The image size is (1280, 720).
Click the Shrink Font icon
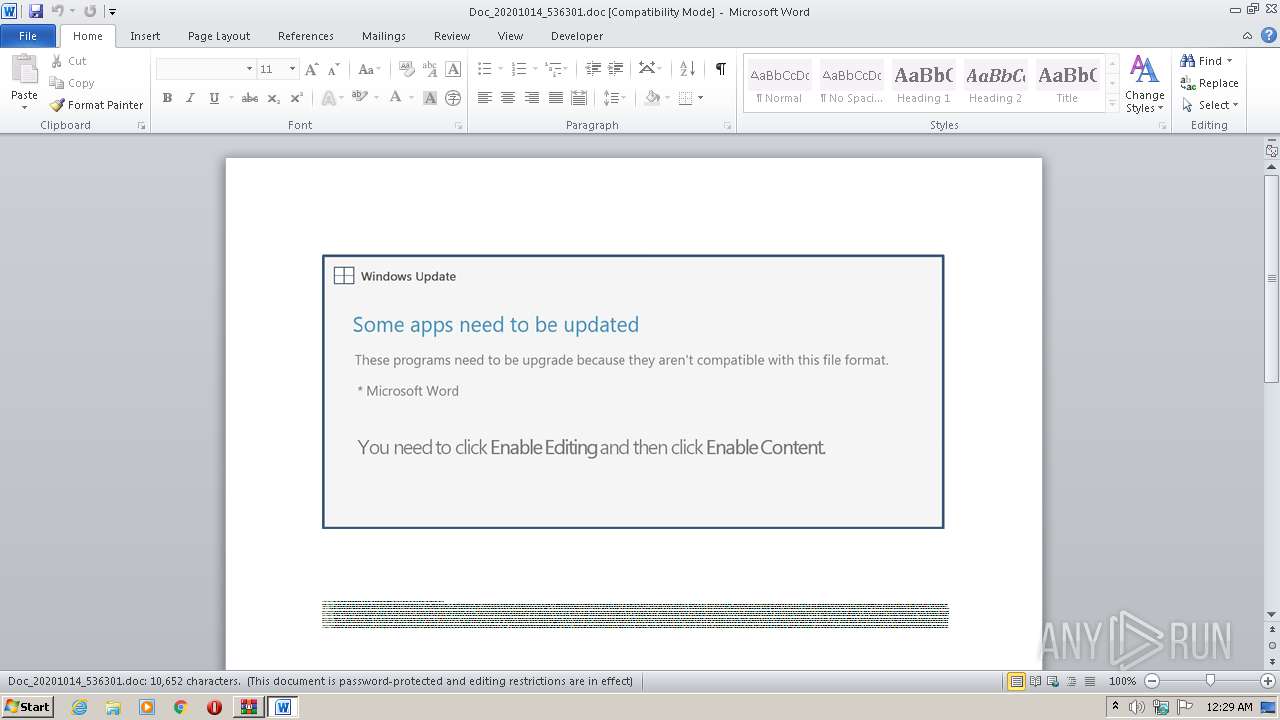tap(334, 69)
